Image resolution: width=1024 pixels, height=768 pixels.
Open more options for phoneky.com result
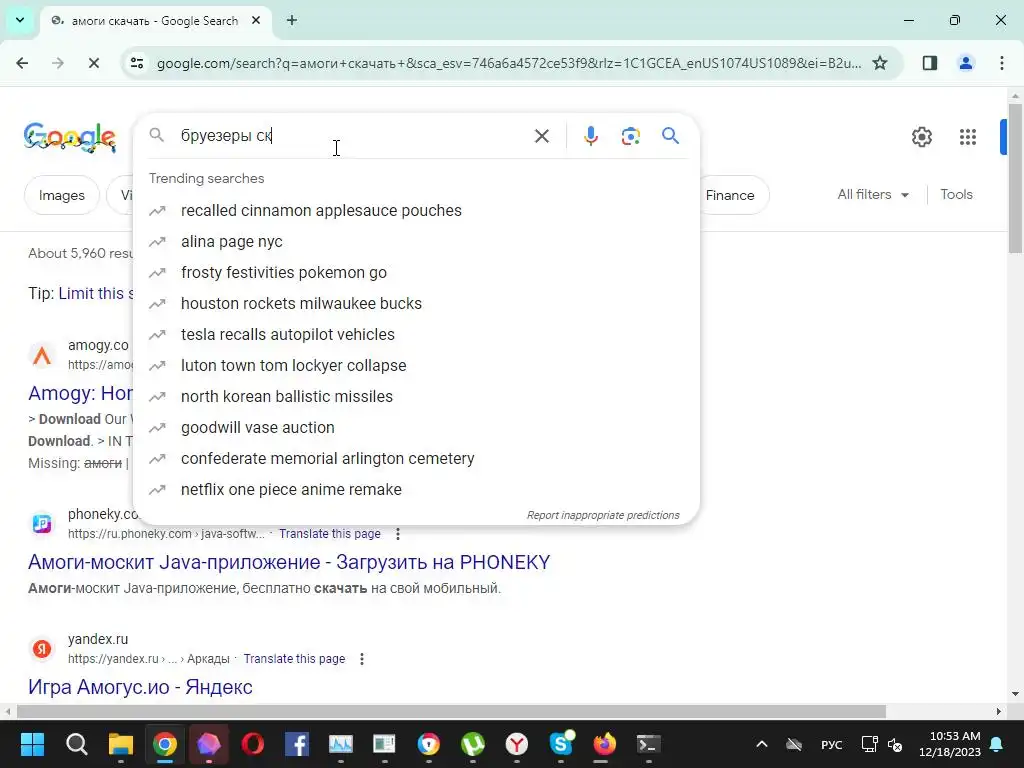(398, 534)
